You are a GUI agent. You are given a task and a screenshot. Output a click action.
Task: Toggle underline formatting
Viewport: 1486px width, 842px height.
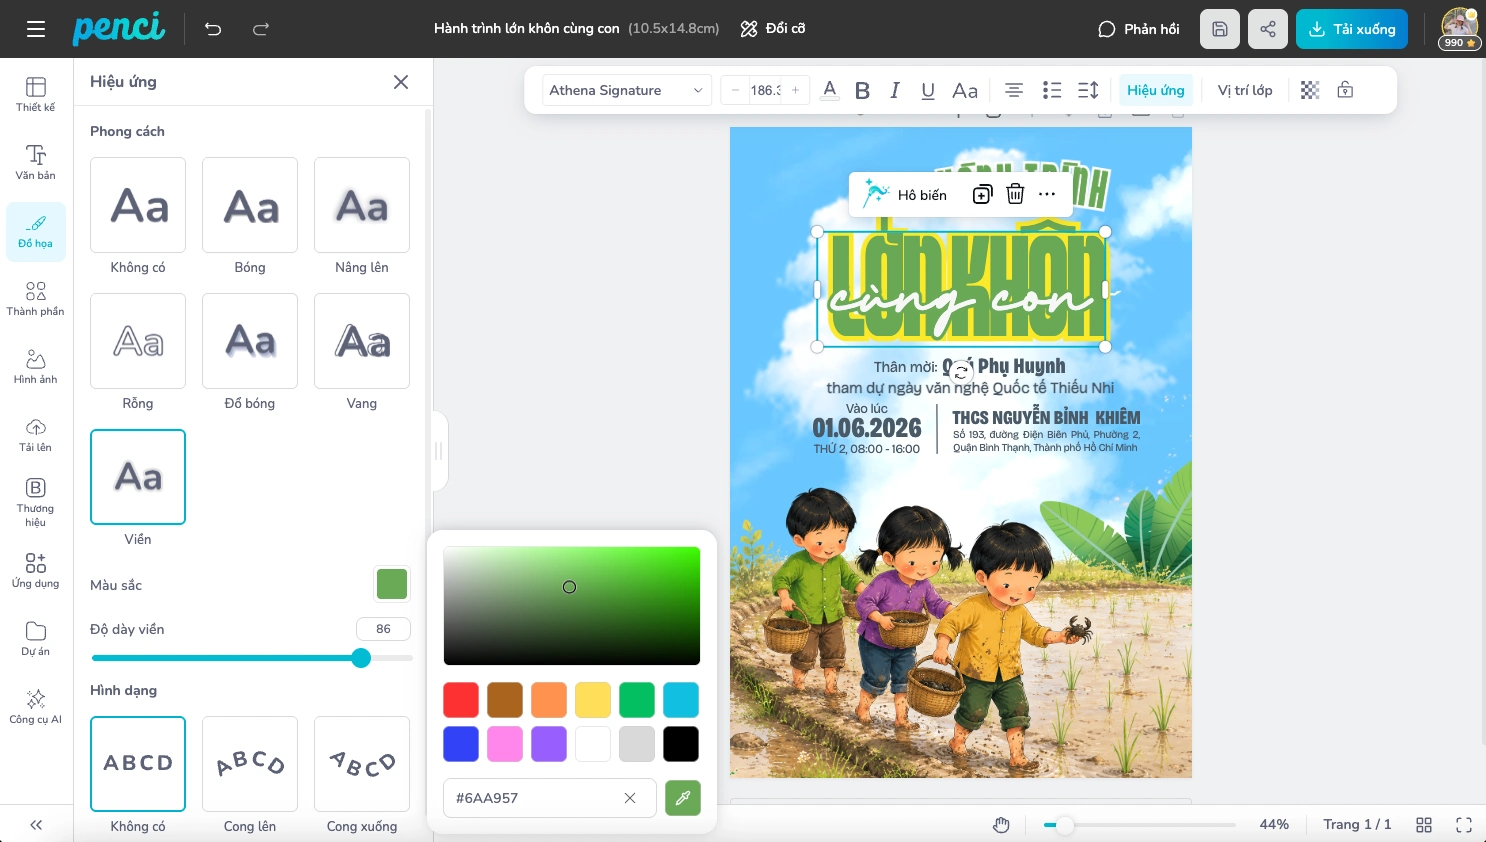(928, 90)
